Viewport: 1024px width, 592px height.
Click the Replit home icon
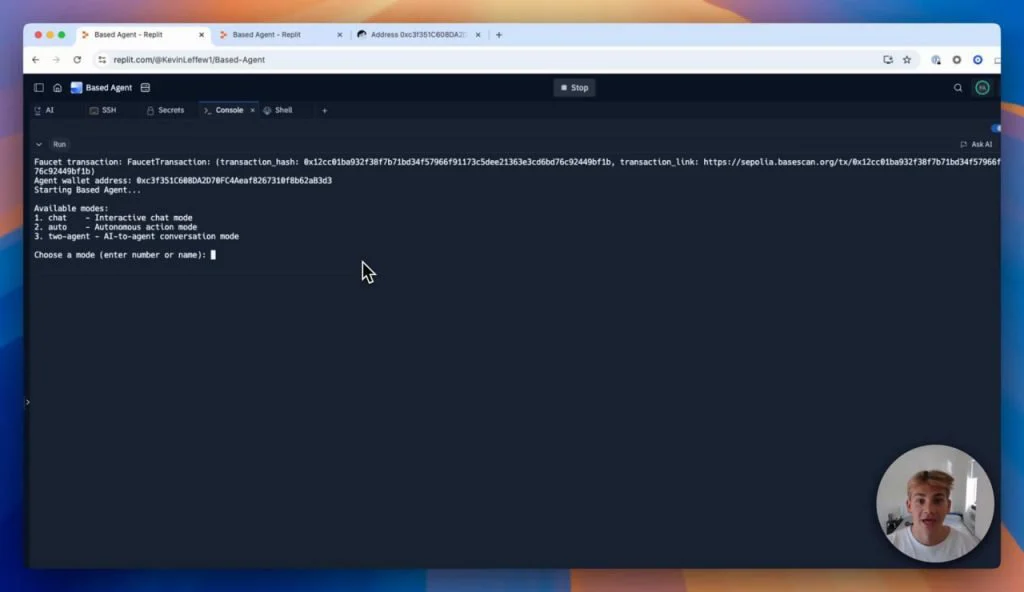click(58, 87)
